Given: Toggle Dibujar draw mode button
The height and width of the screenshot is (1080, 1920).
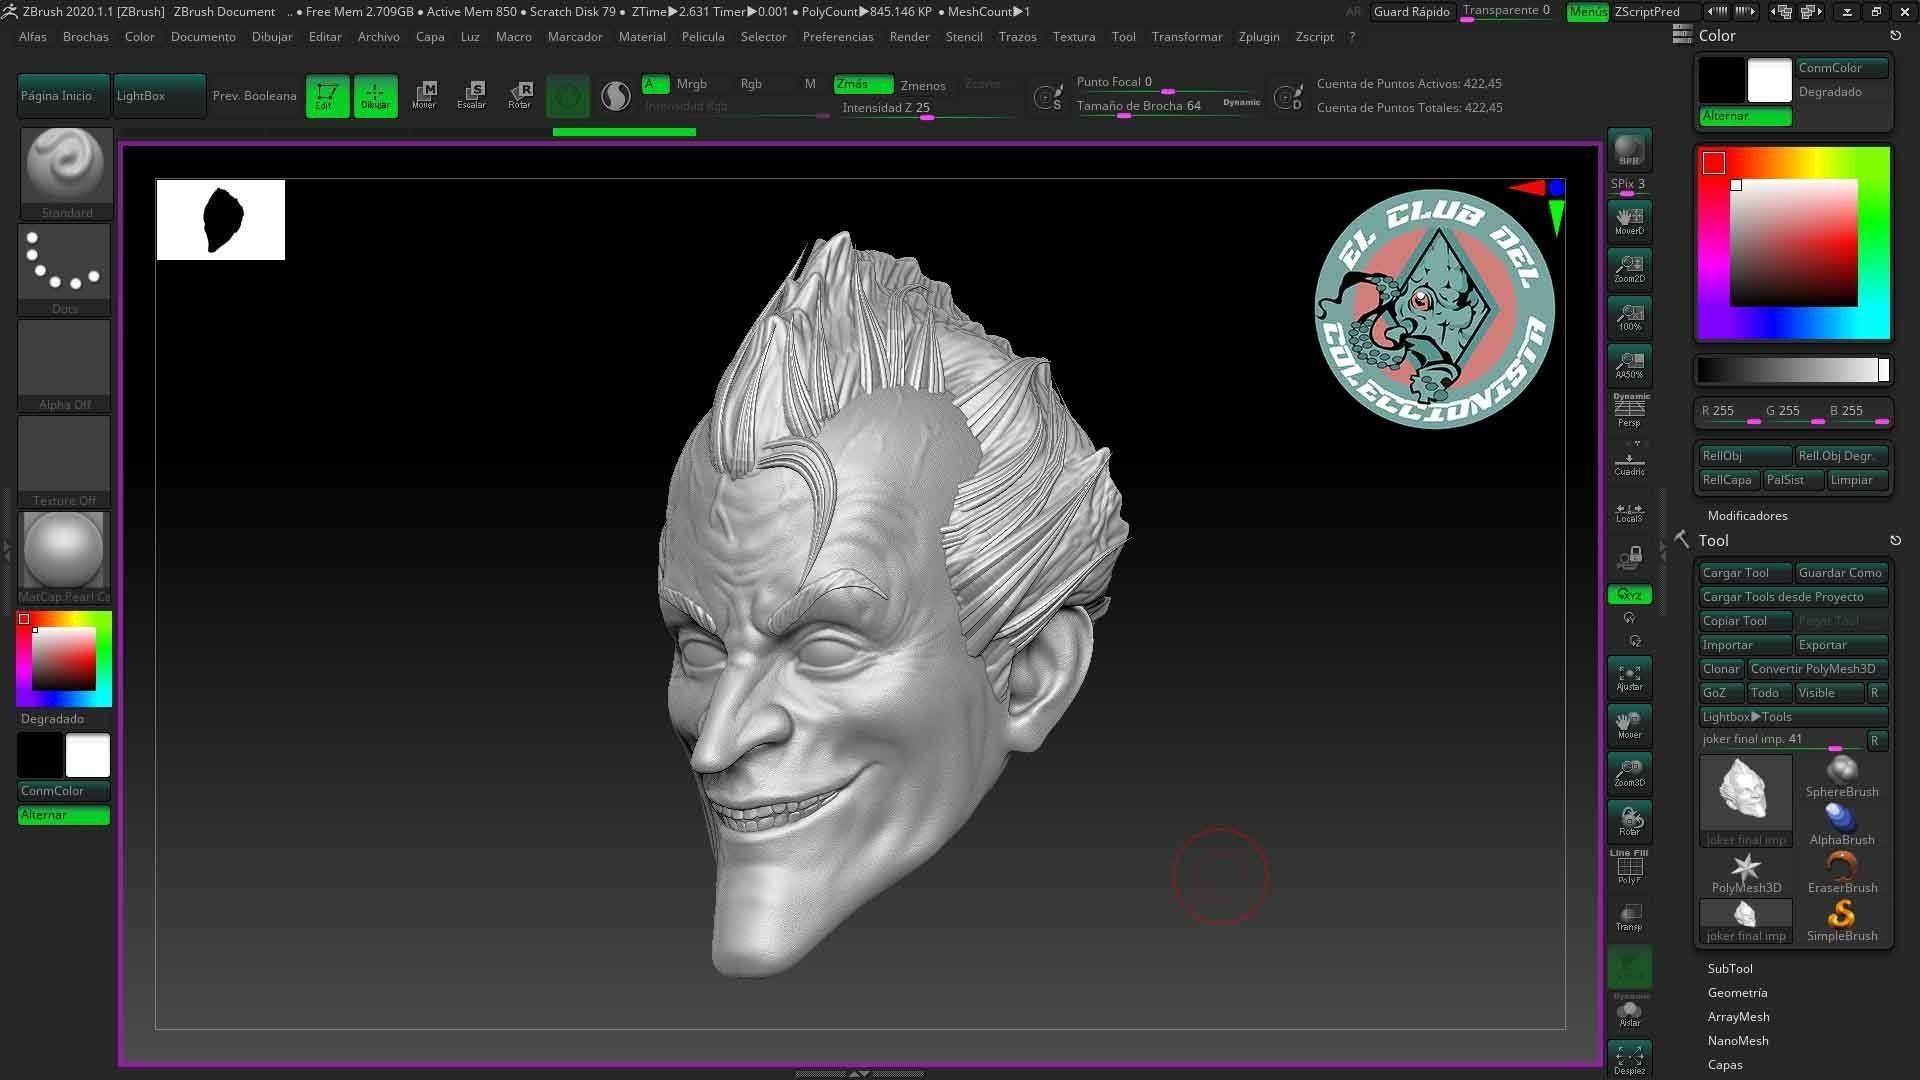Looking at the screenshot, I should [x=375, y=96].
